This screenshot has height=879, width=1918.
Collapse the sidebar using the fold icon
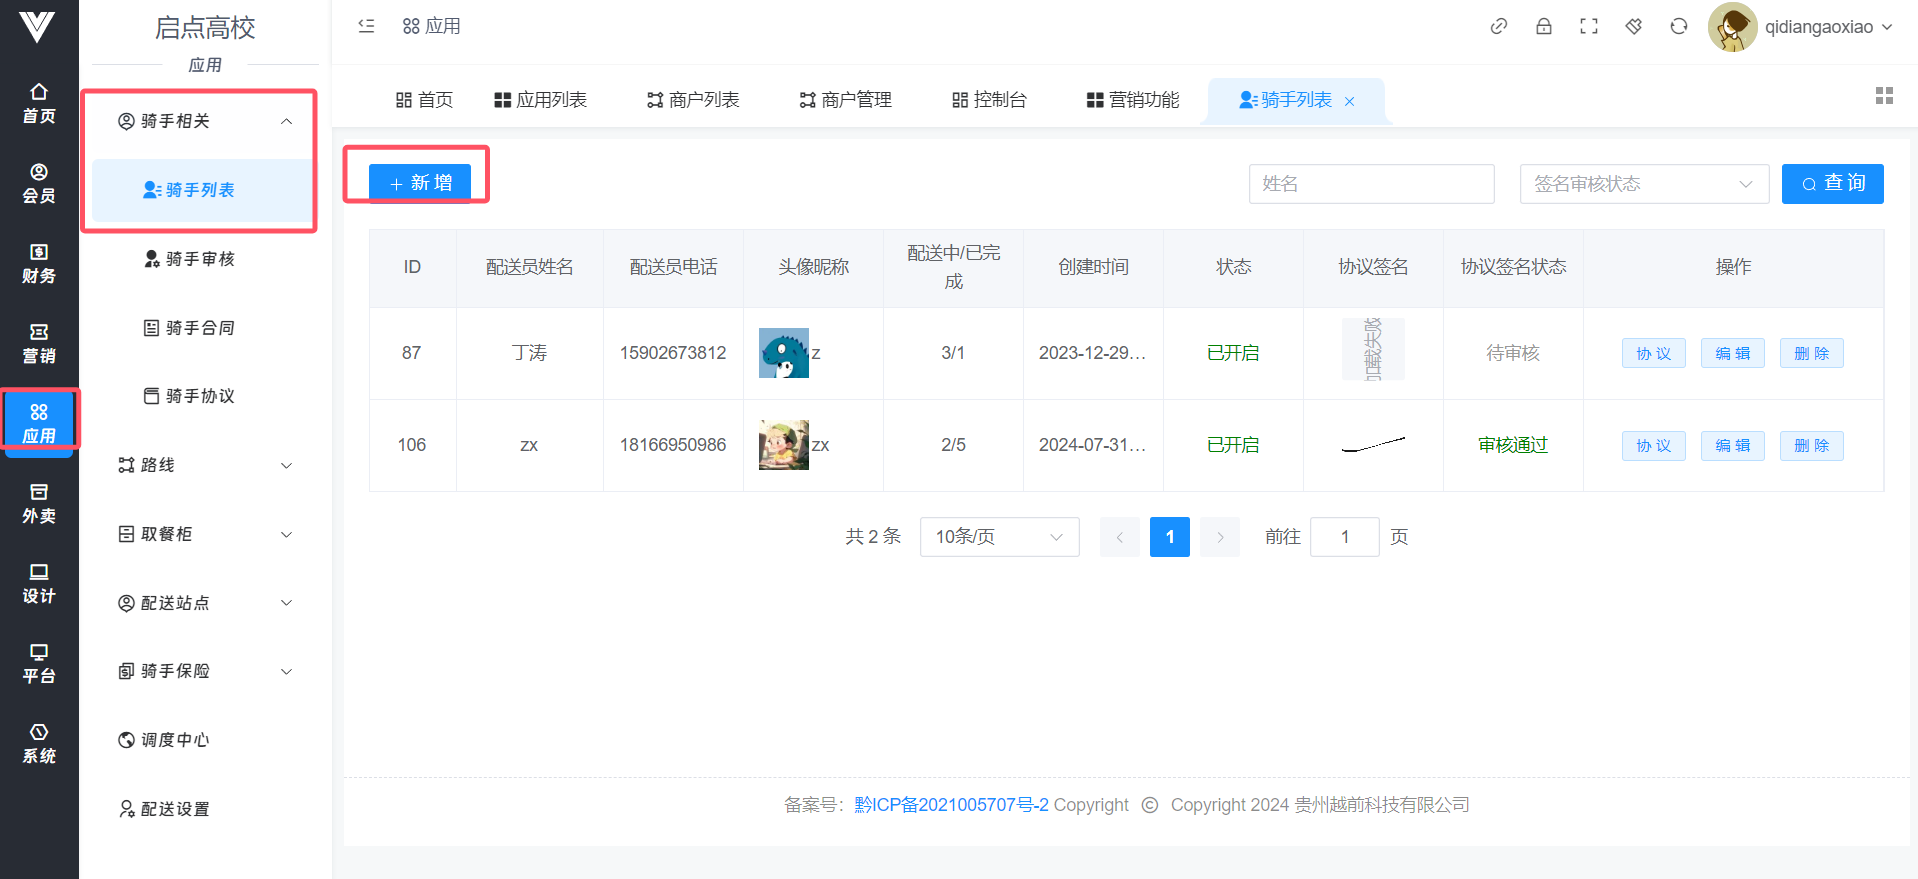(366, 27)
